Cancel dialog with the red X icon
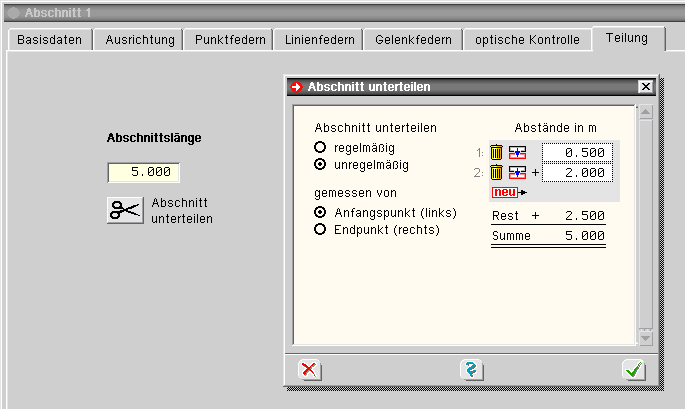Screen dimensions: 685x409 [310, 369]
